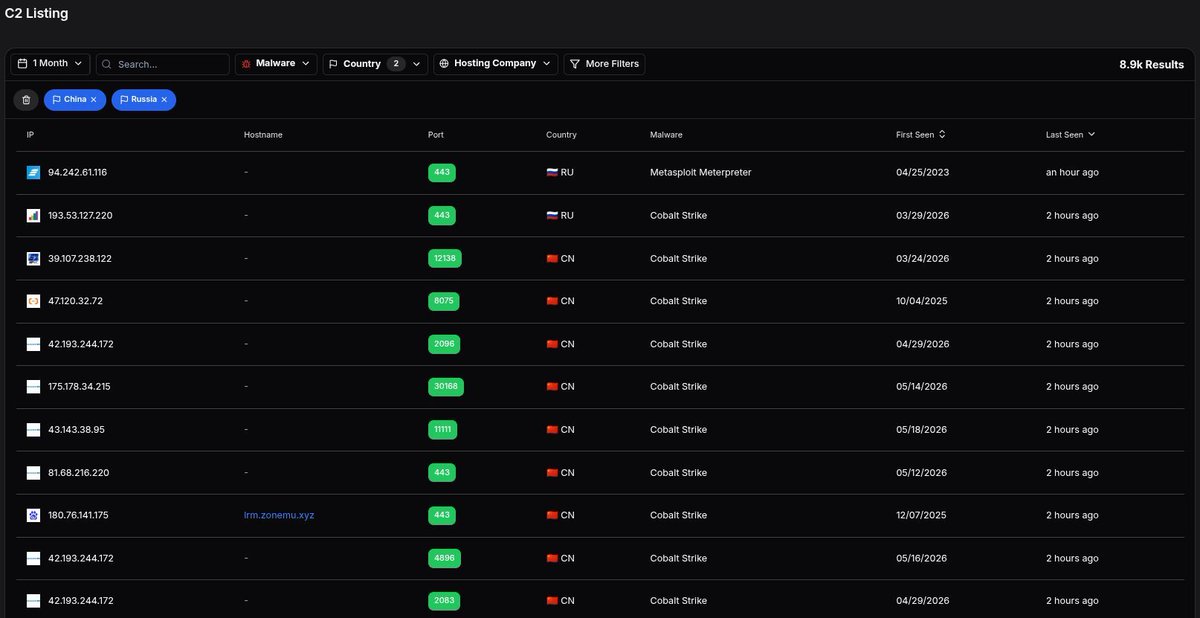Click the provider icon beside 39.107.238.122
Screen dimensions: 1200x618
[x=33, y=258]
